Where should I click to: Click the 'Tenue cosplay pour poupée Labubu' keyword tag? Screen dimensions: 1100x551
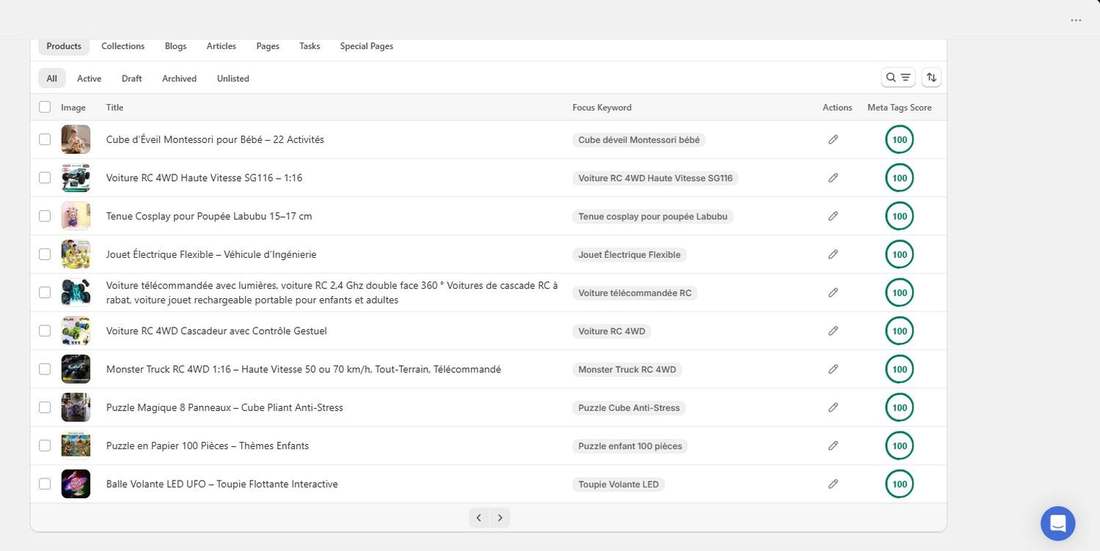(652, 216)
